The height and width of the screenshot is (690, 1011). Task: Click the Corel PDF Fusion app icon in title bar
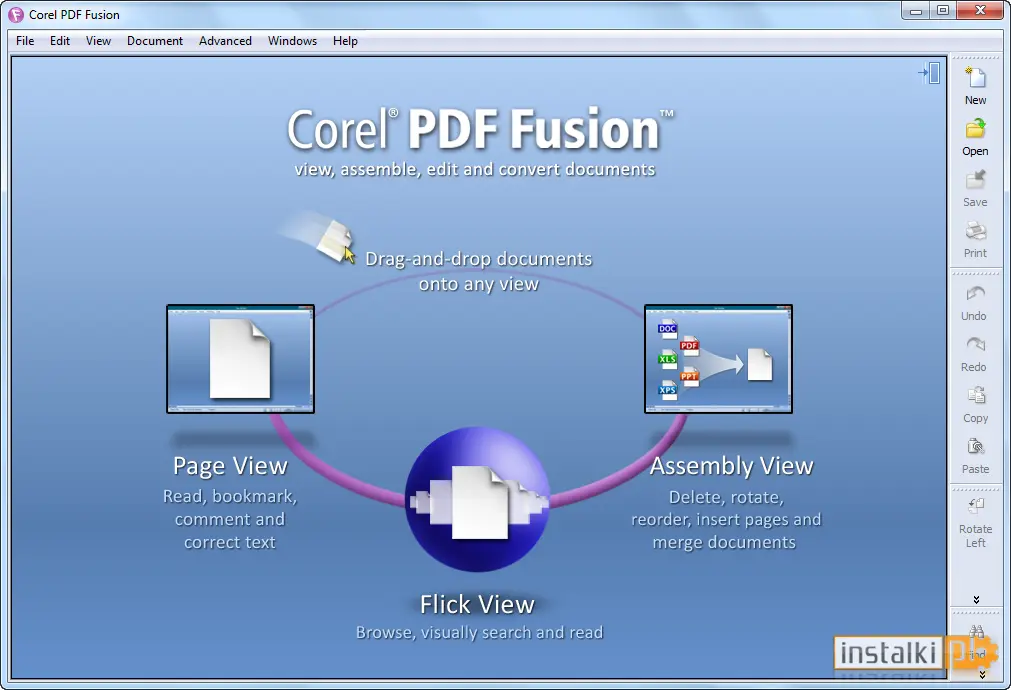pyautogui.click(x=16, y=14)
